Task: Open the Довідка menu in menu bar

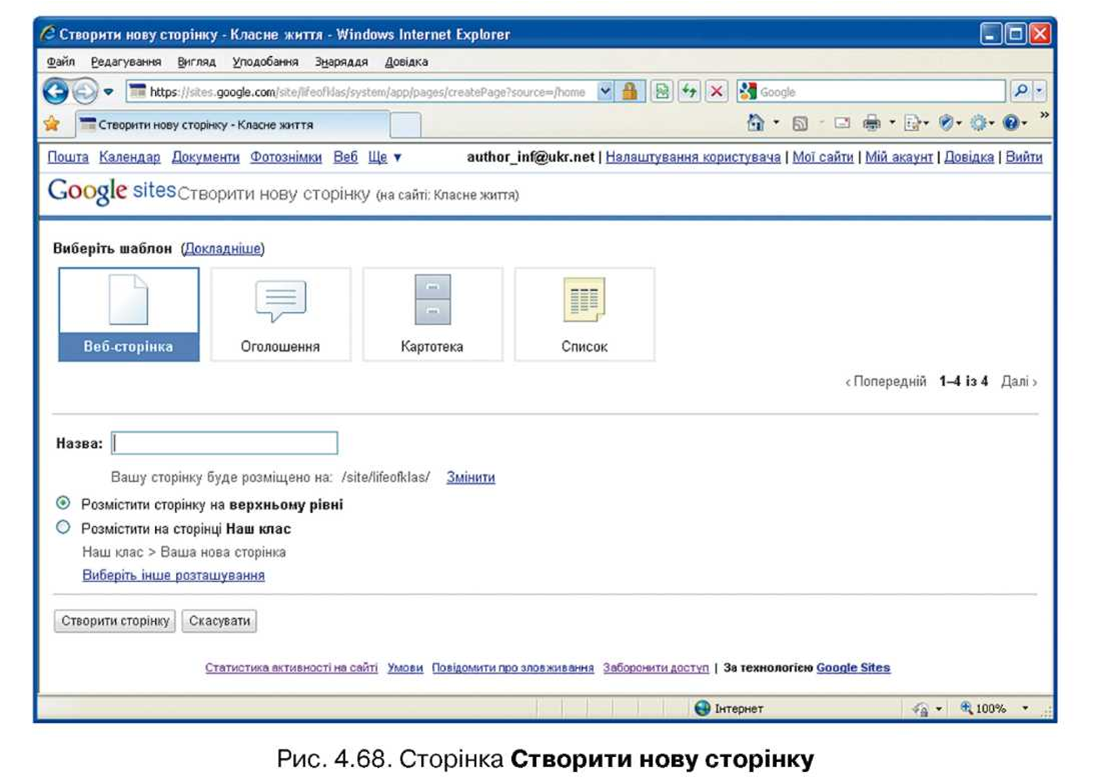Action: [406, 61]
